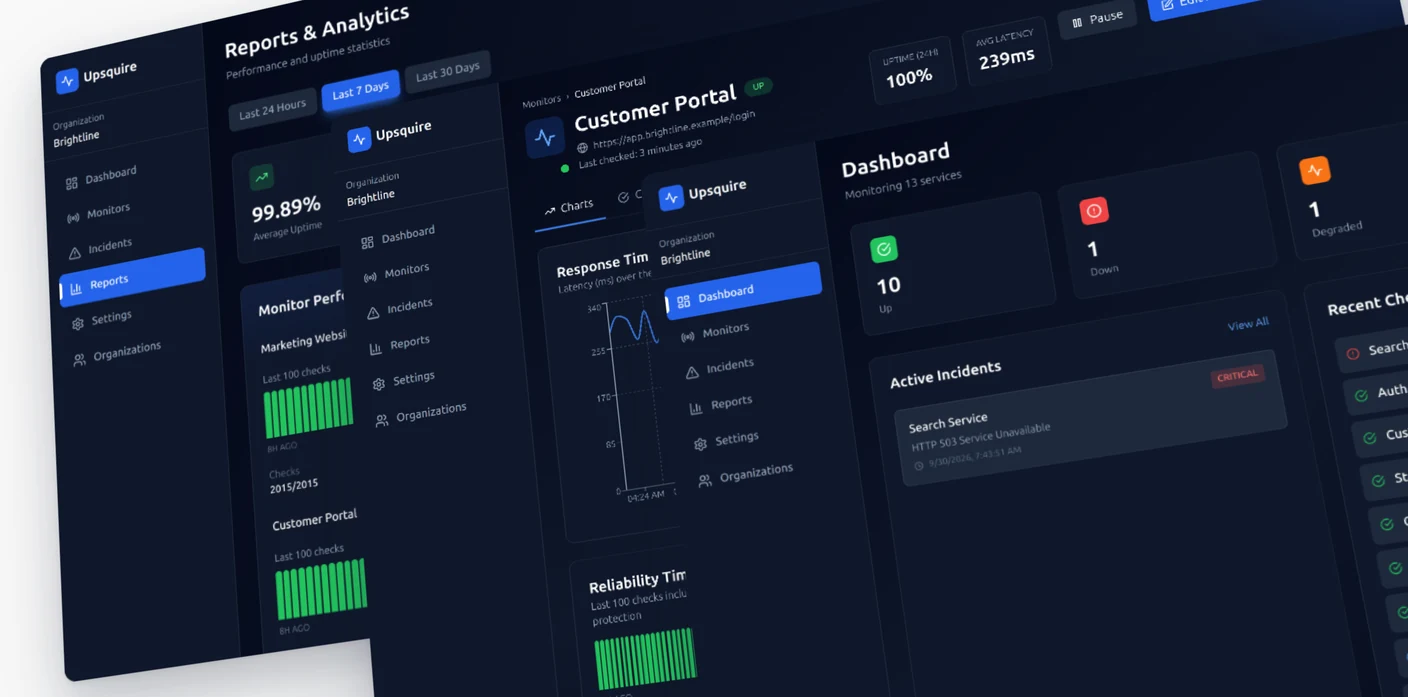Click Monitors signal icon in Customer Portal window sidebar

coord(370,277)
